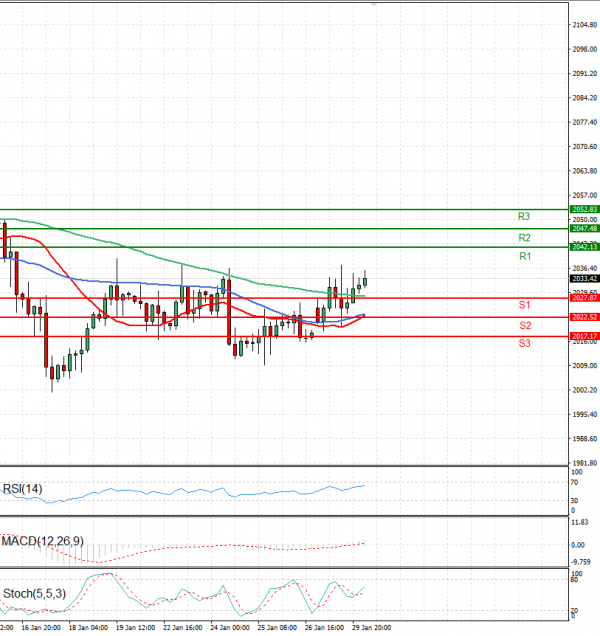
Task: Click the 2036.40 price axis value
Action: click(585, 269)
